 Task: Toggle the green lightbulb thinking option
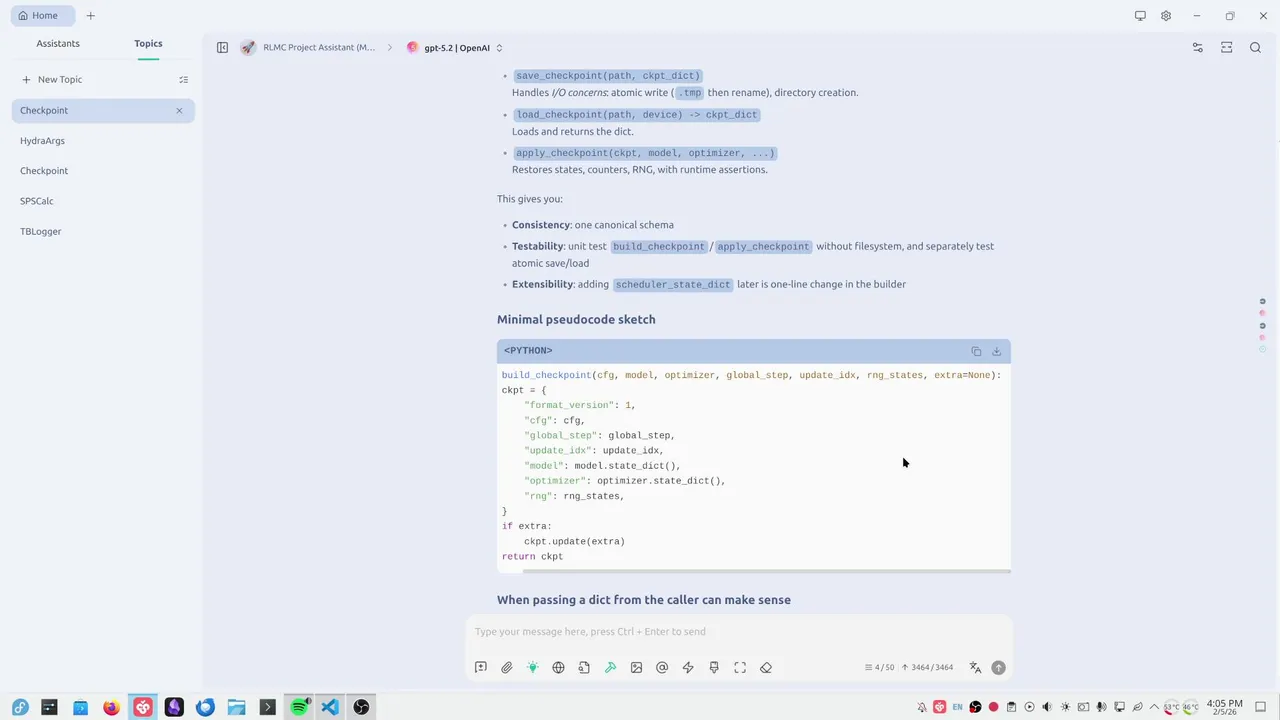coord(533,668)
